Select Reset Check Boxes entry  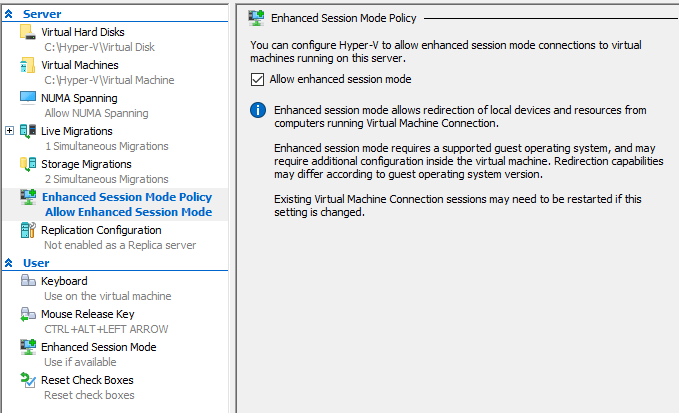pos(87,380)
